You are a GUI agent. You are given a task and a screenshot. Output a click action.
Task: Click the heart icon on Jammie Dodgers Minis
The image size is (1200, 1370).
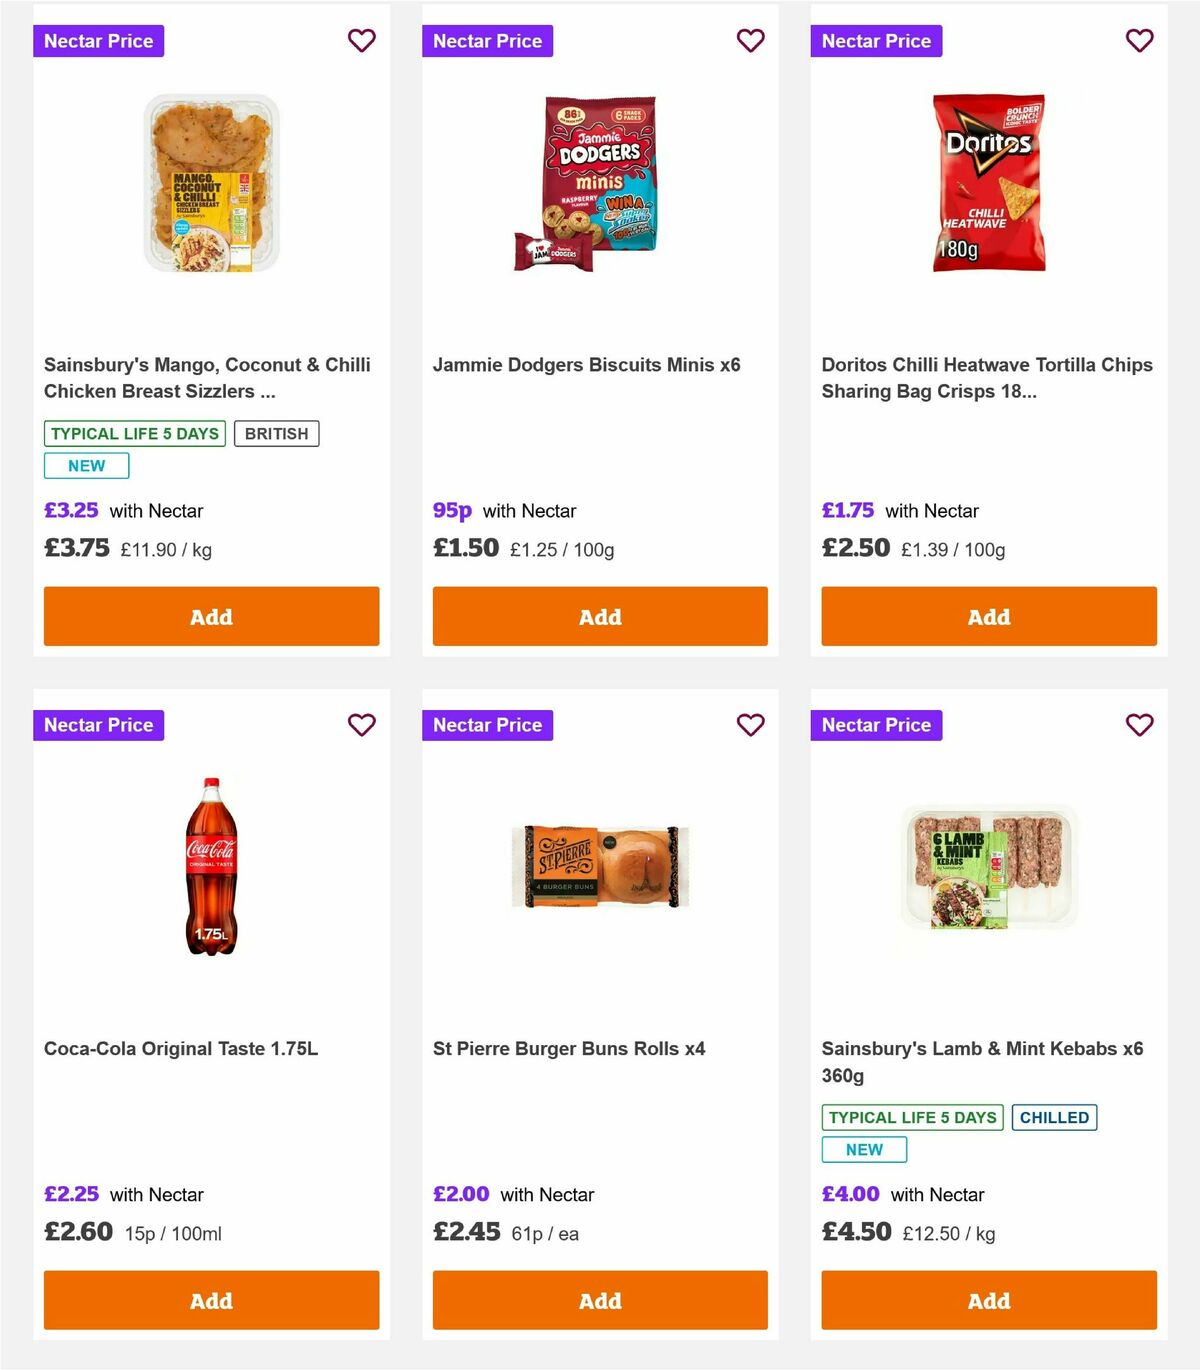coord(751,41)
